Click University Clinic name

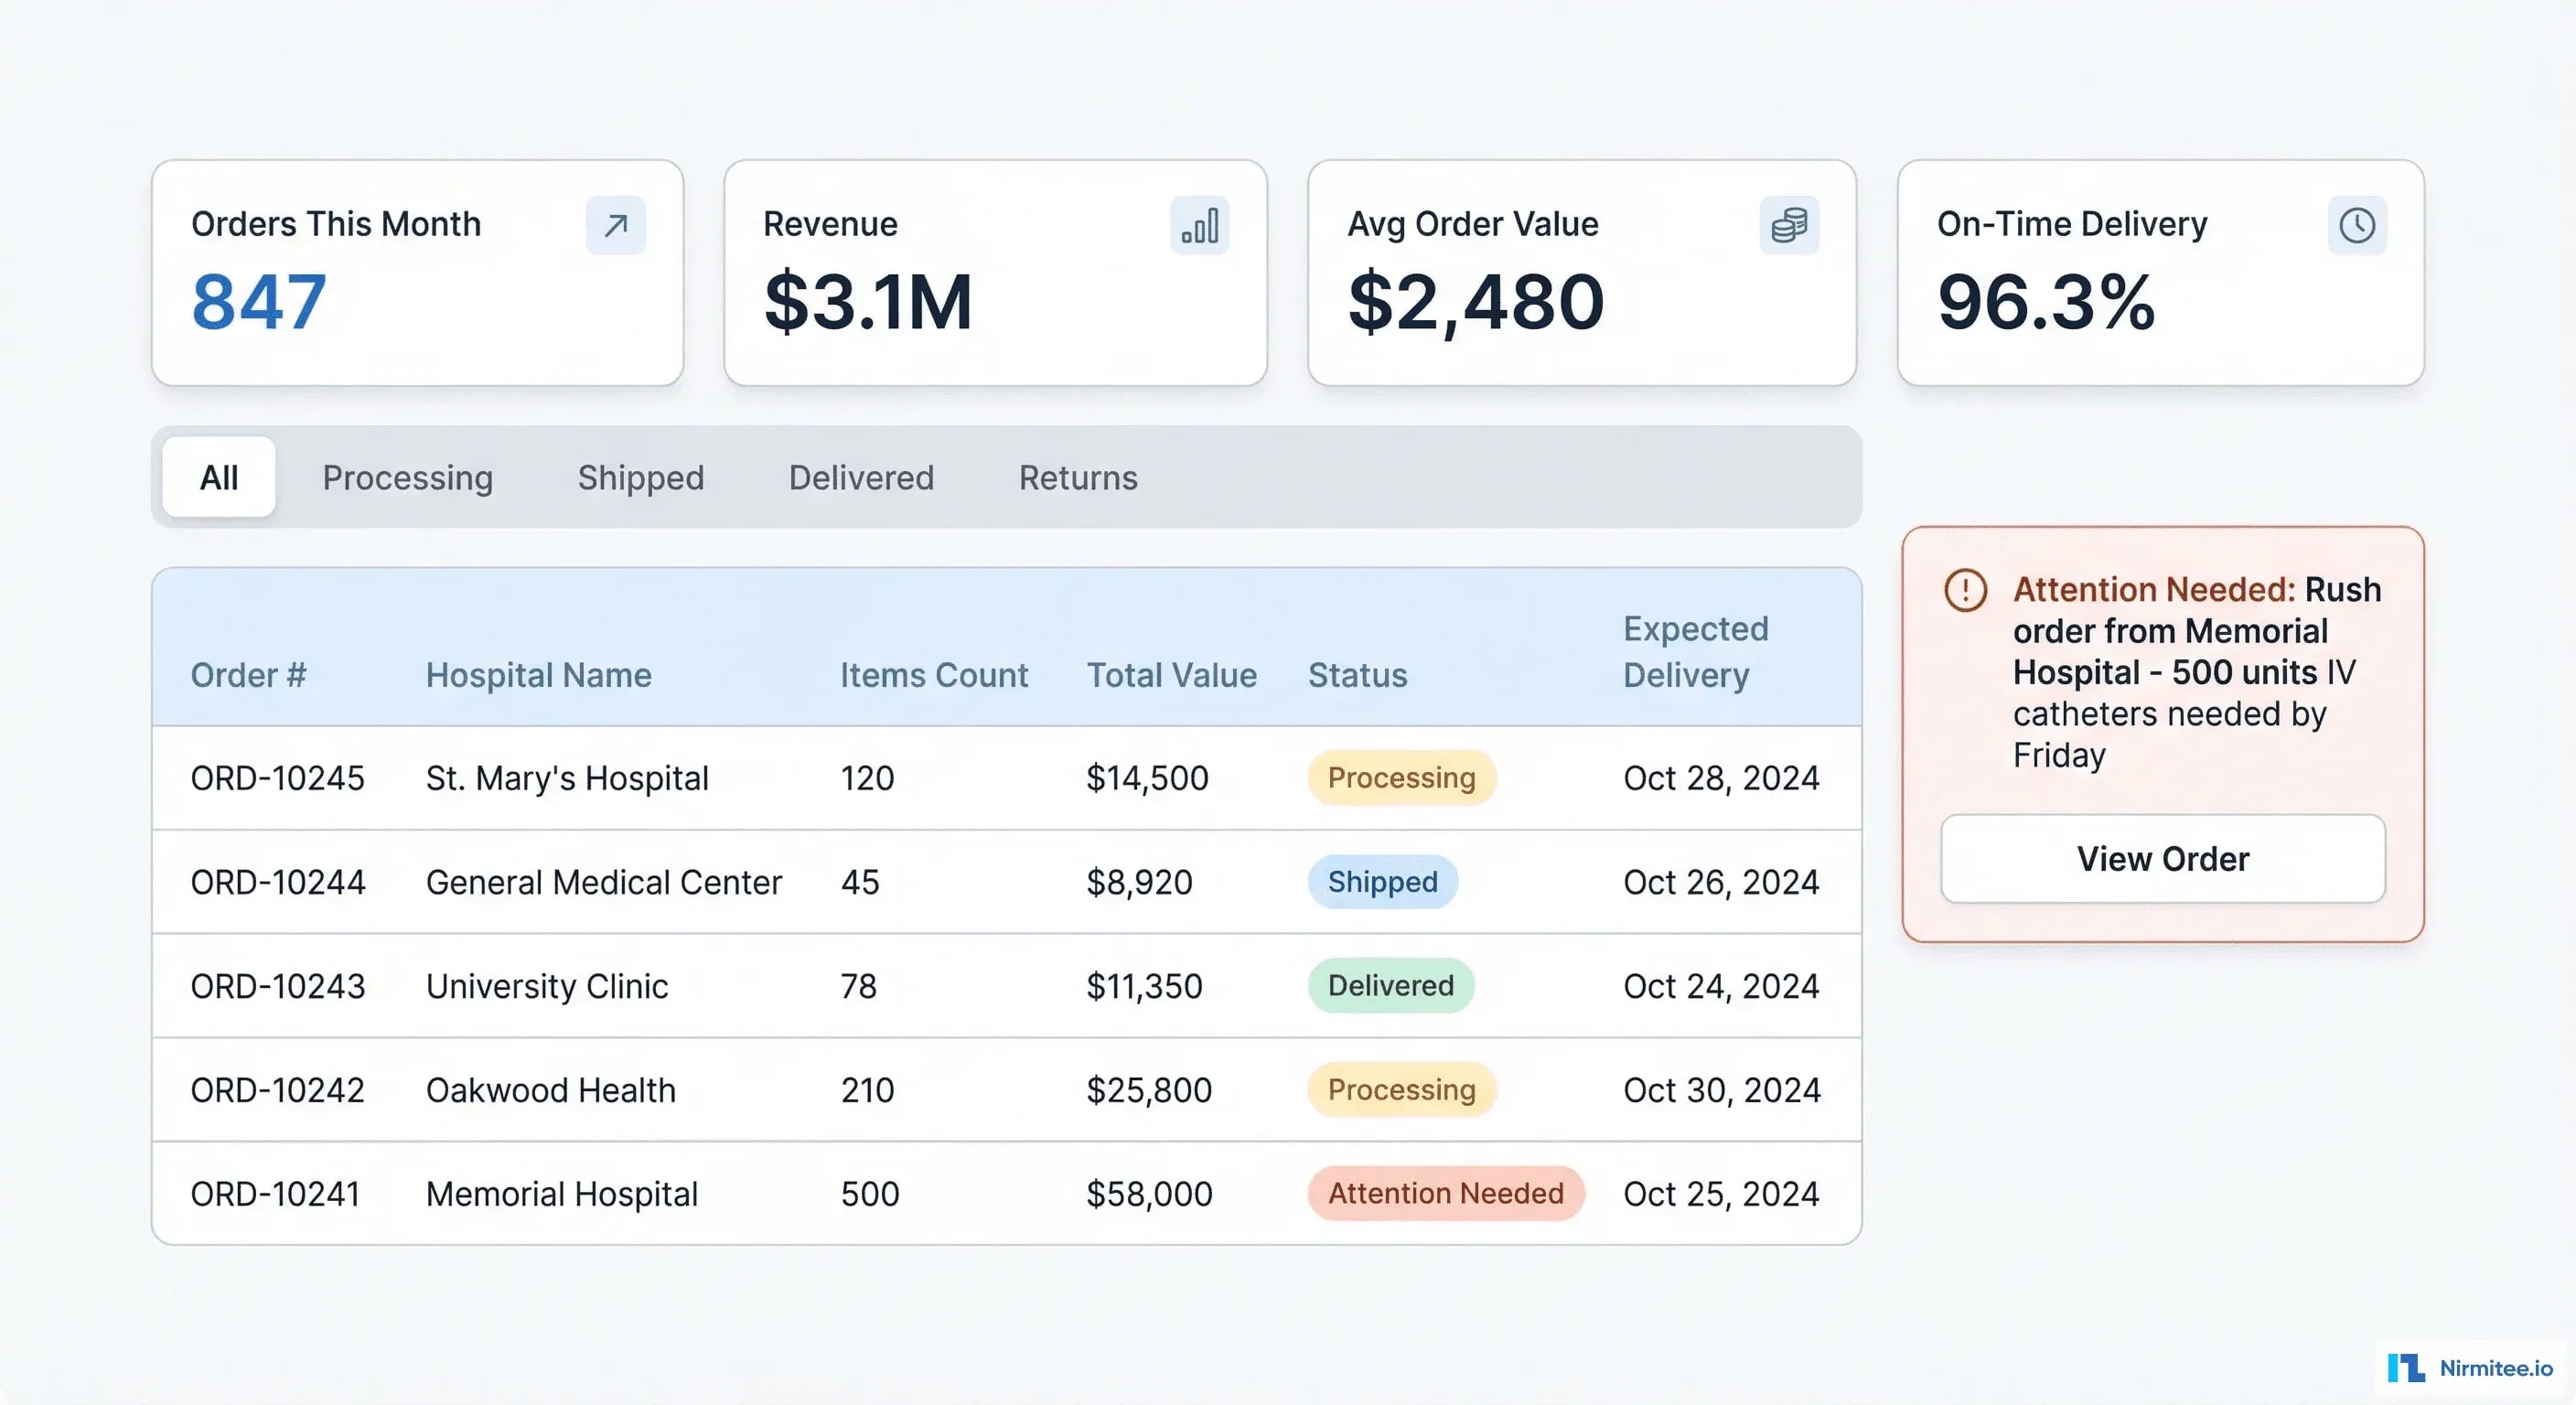pos(547,986)
